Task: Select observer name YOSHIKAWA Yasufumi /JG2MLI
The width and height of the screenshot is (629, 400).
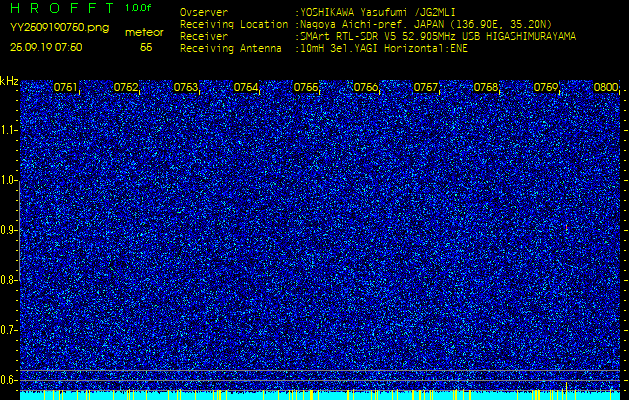Action: click(378, 12)
